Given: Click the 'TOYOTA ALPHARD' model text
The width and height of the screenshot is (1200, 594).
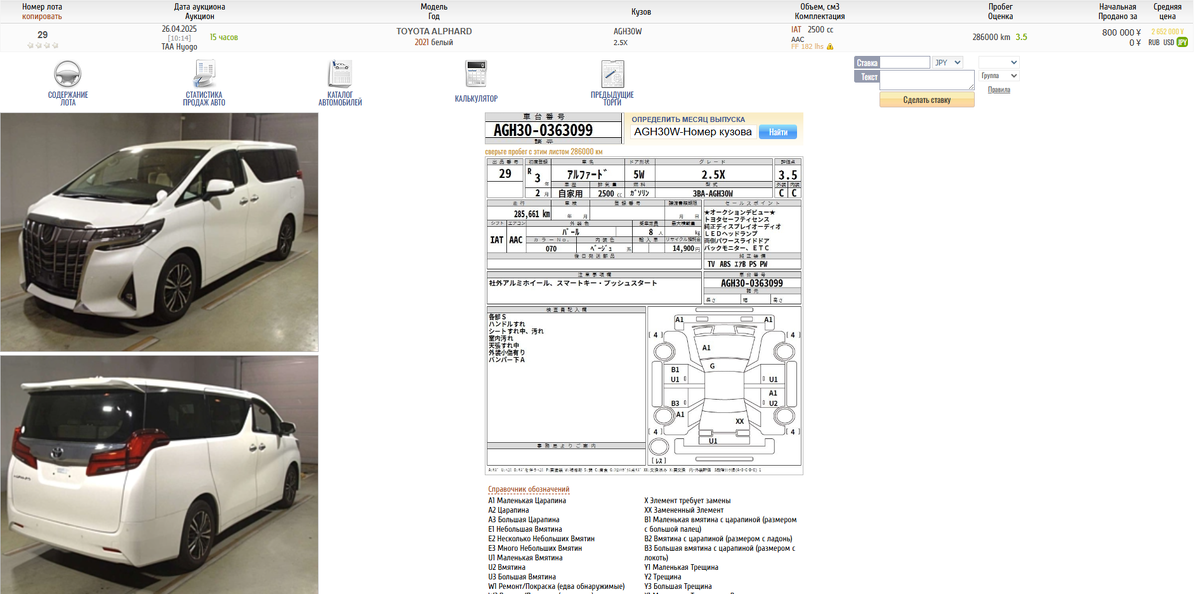Looking at the screenshot, I should click(434, 32).
